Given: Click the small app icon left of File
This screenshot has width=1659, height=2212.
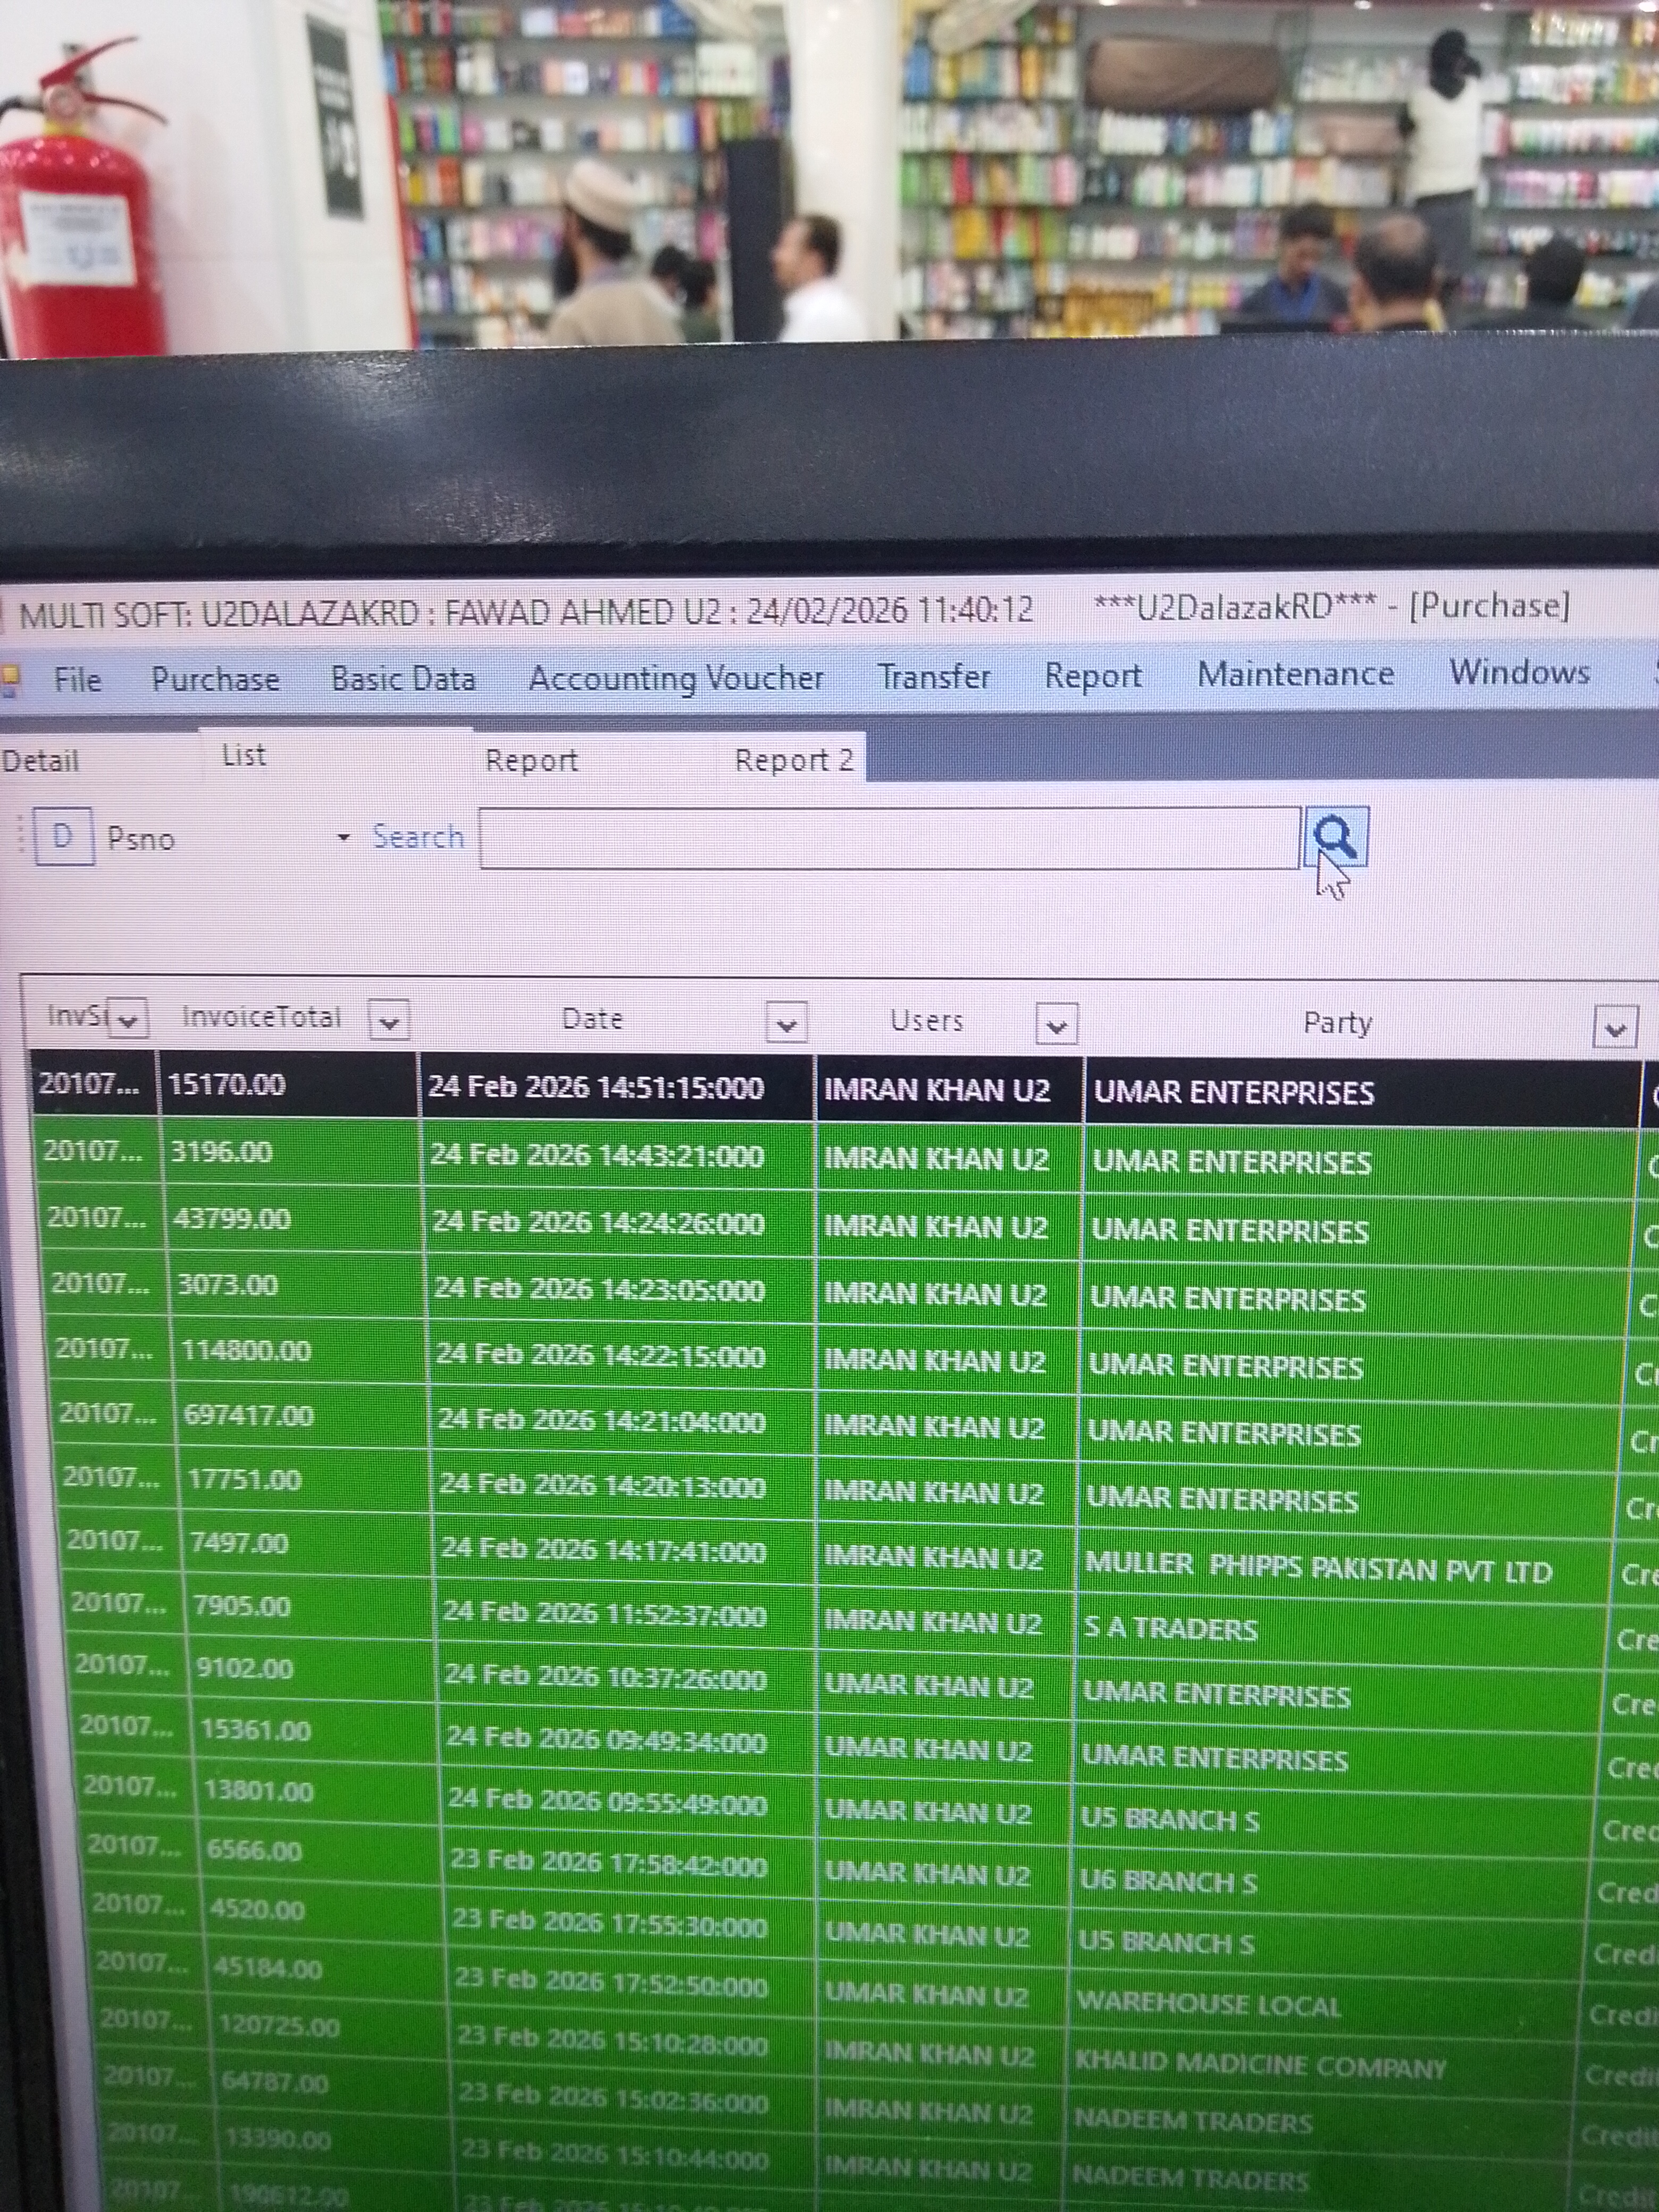Looking at the screenshot, I should coord(11,682).
